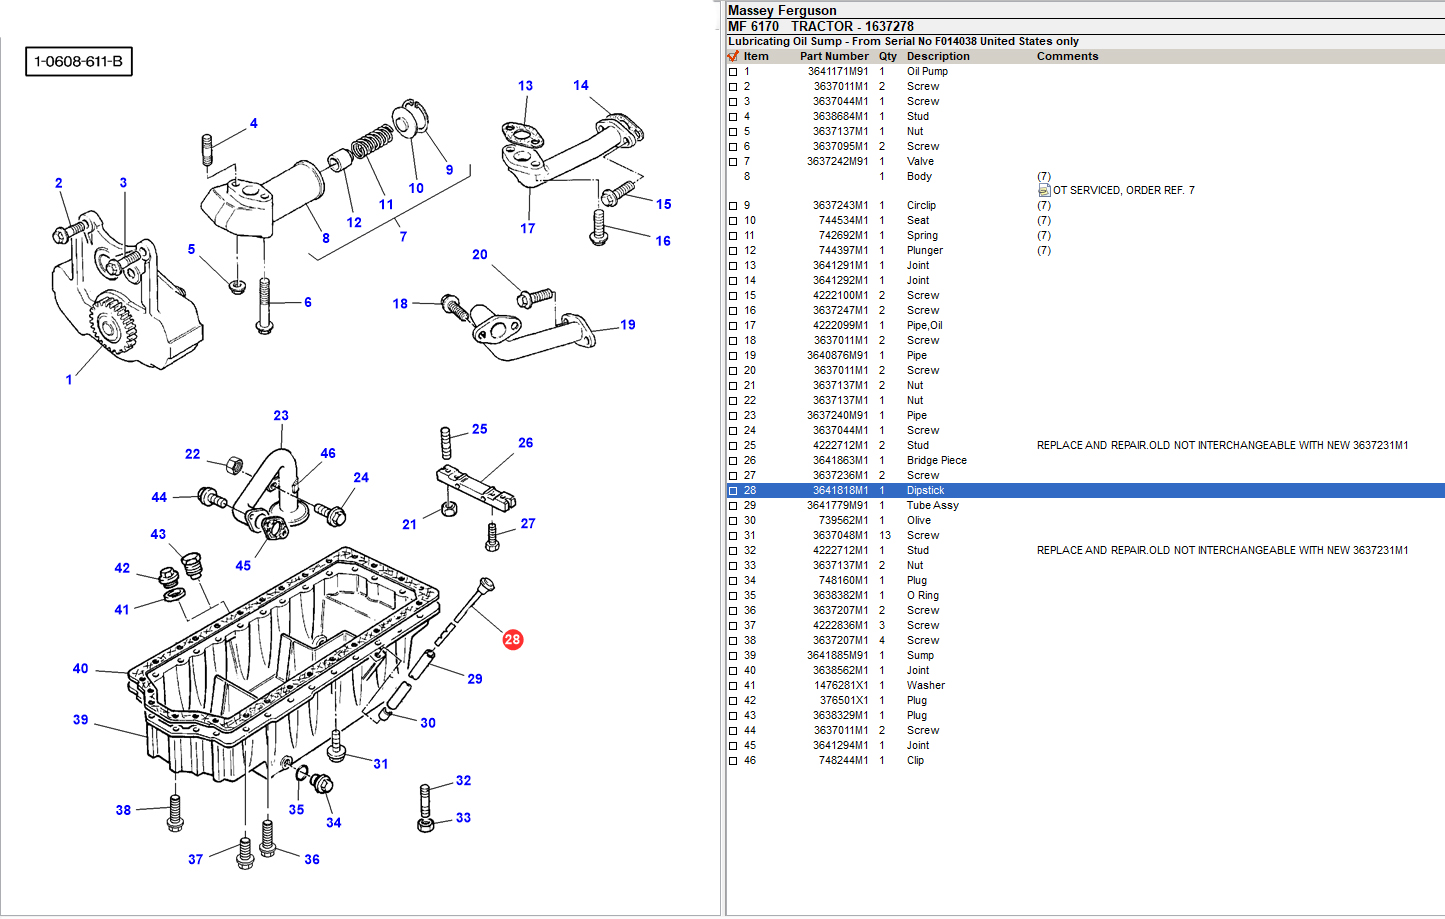This screenshot has width=1445, height=919.
Task: Select callout number 14 in the diagram
Action: tap(581, 85)
